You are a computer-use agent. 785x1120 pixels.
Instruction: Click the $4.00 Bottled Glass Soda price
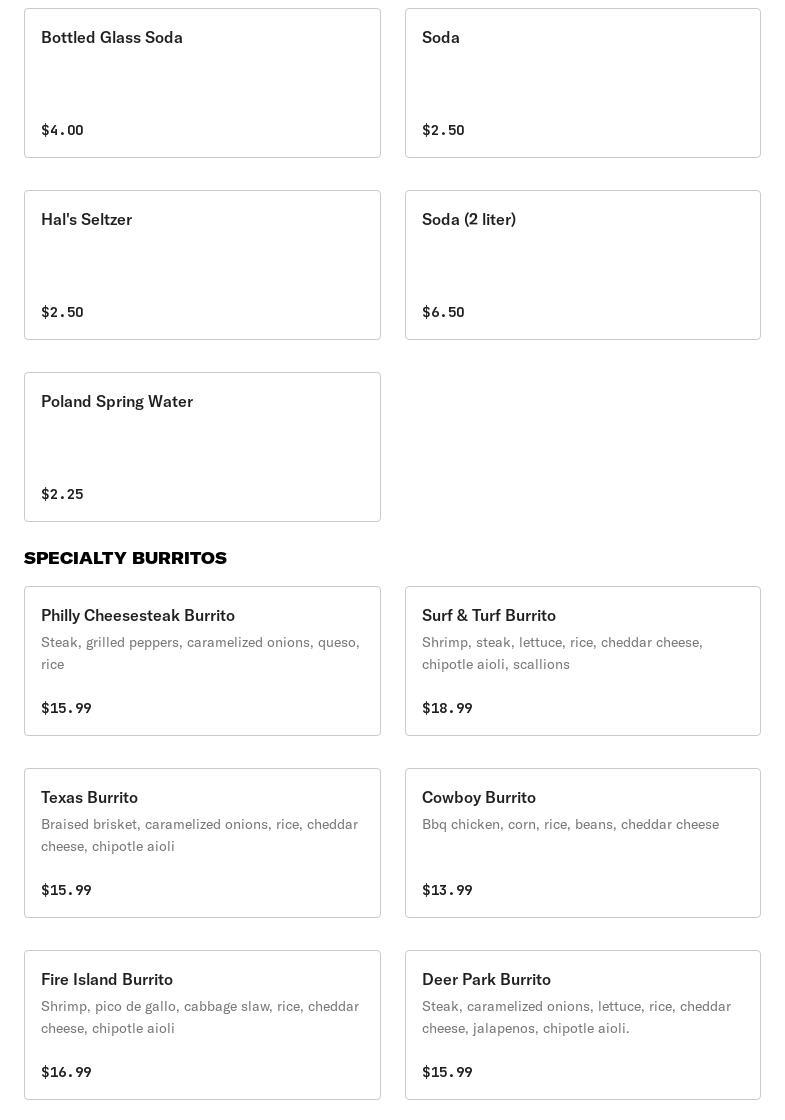pos(62,130)
